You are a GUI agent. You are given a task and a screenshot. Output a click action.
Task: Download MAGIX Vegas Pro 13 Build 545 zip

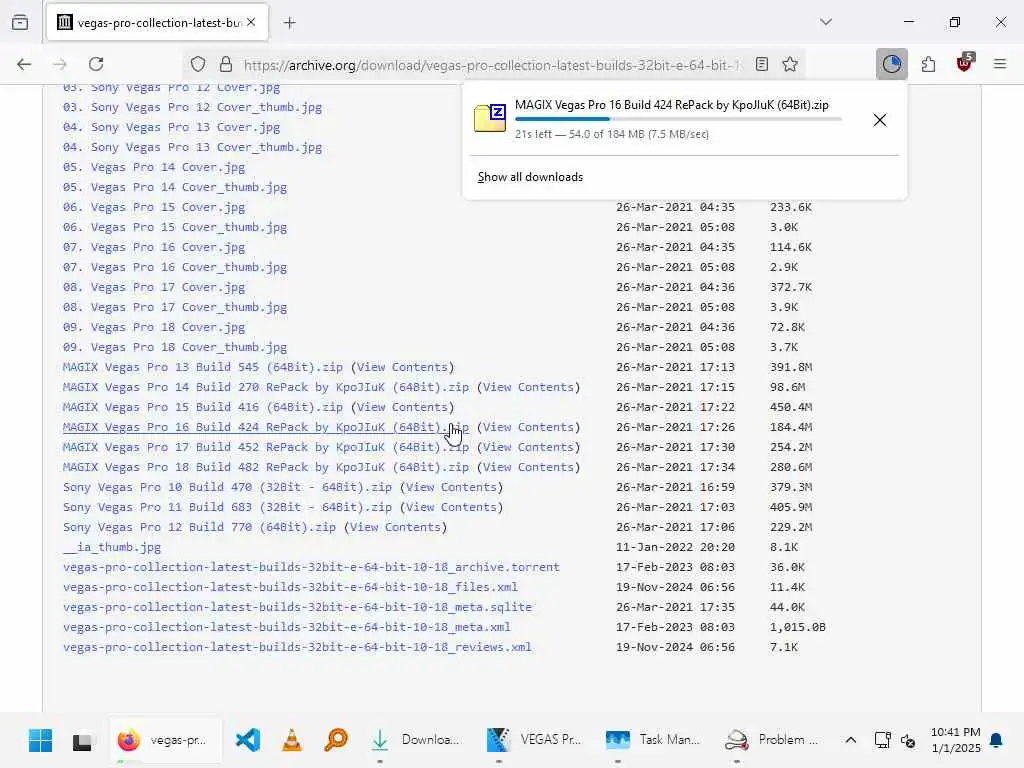pyautogui.click(x=202, y=367)
